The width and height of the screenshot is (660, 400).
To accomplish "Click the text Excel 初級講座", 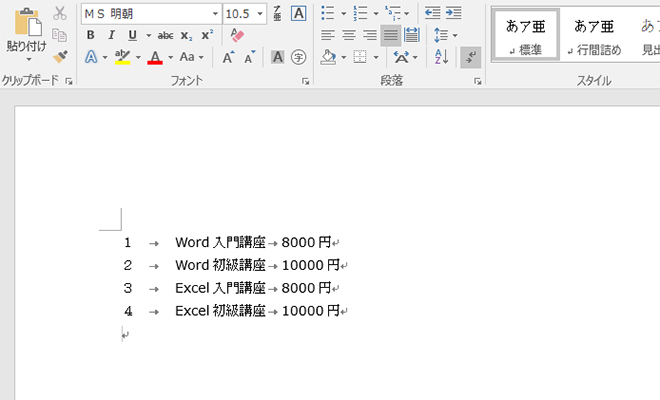I will click(221, 311).
